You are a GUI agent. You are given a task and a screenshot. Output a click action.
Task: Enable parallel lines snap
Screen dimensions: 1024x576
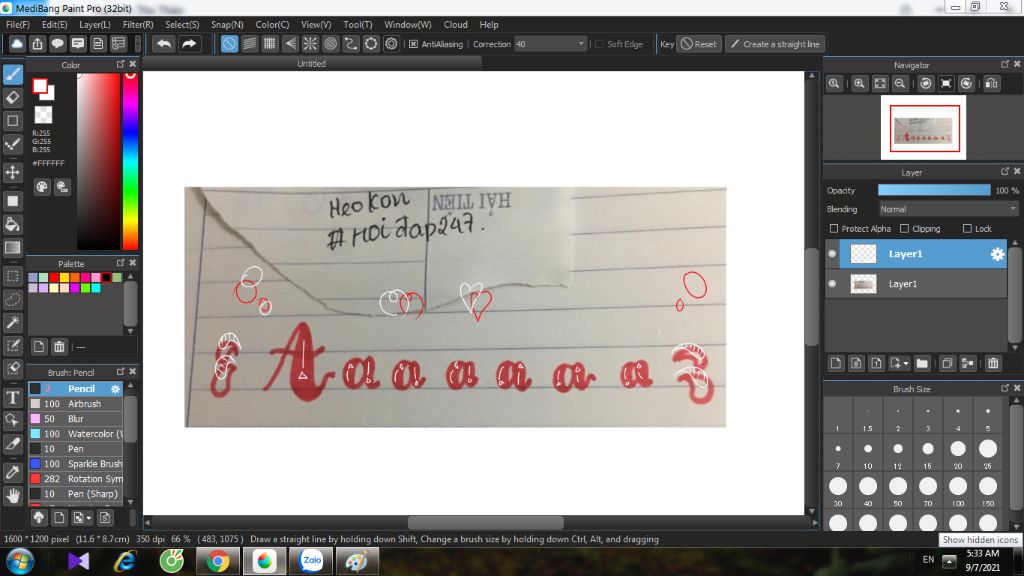(x=249, y=44)
